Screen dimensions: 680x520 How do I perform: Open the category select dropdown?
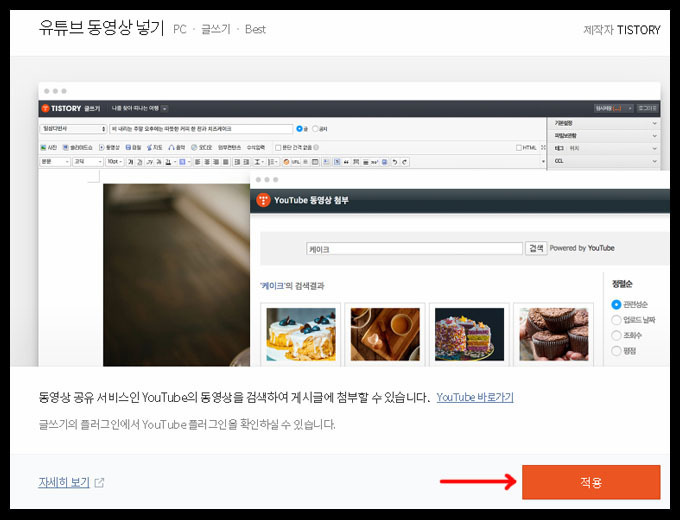(73, 129)
